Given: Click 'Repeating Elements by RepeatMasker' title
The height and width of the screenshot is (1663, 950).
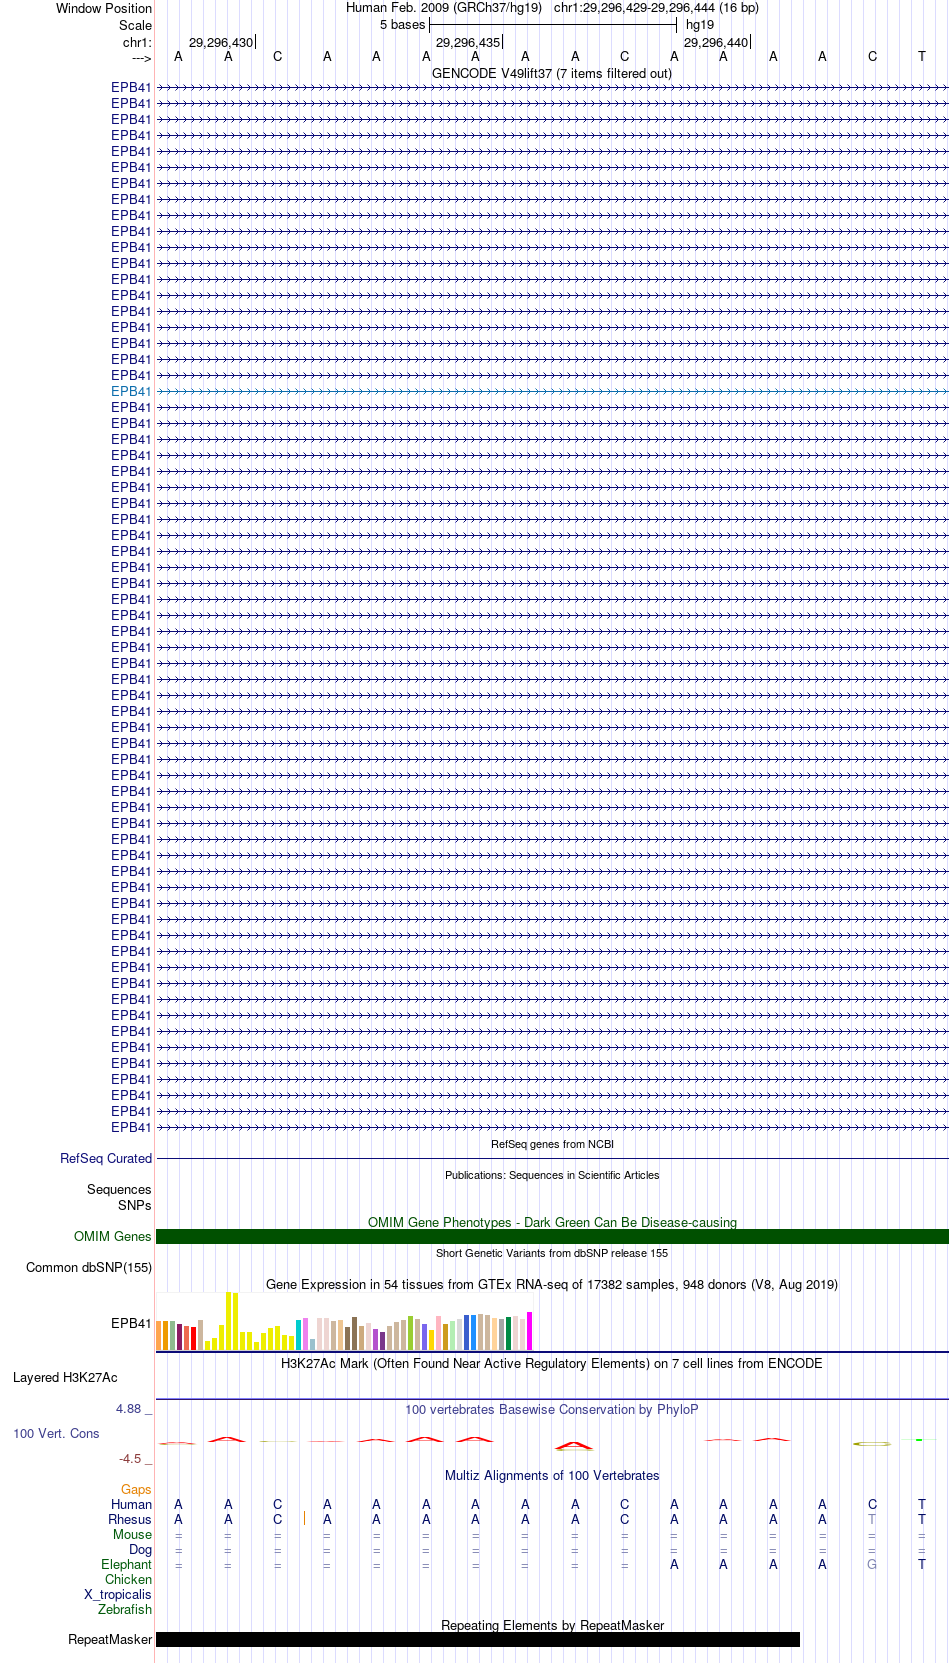Looking at the screenshot, I should click(552, 1625).
